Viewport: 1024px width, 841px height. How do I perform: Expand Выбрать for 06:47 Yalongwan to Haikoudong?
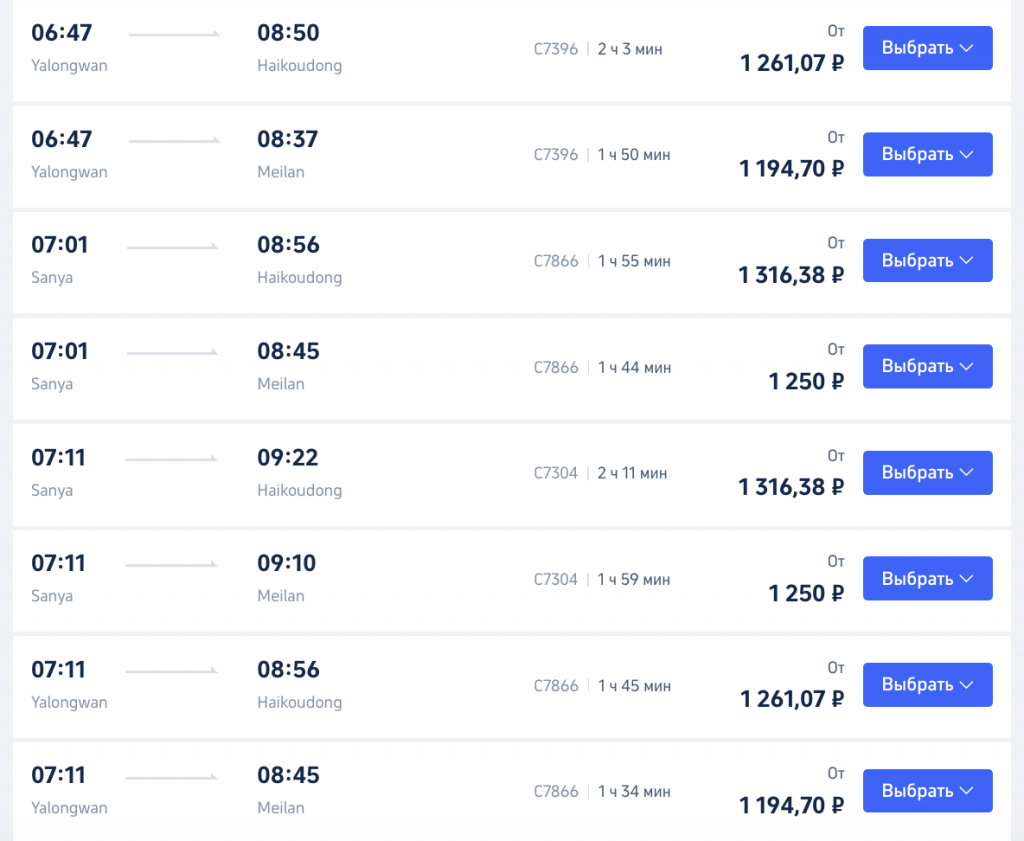927,48
